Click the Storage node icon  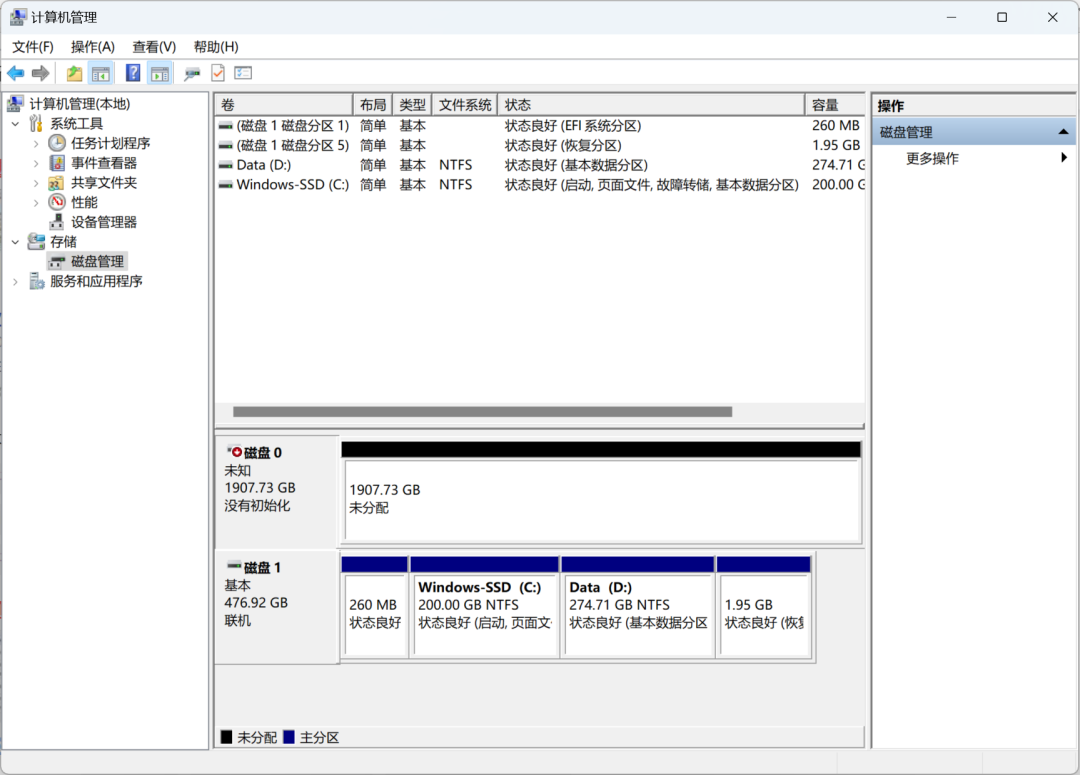tap(37, 242)
